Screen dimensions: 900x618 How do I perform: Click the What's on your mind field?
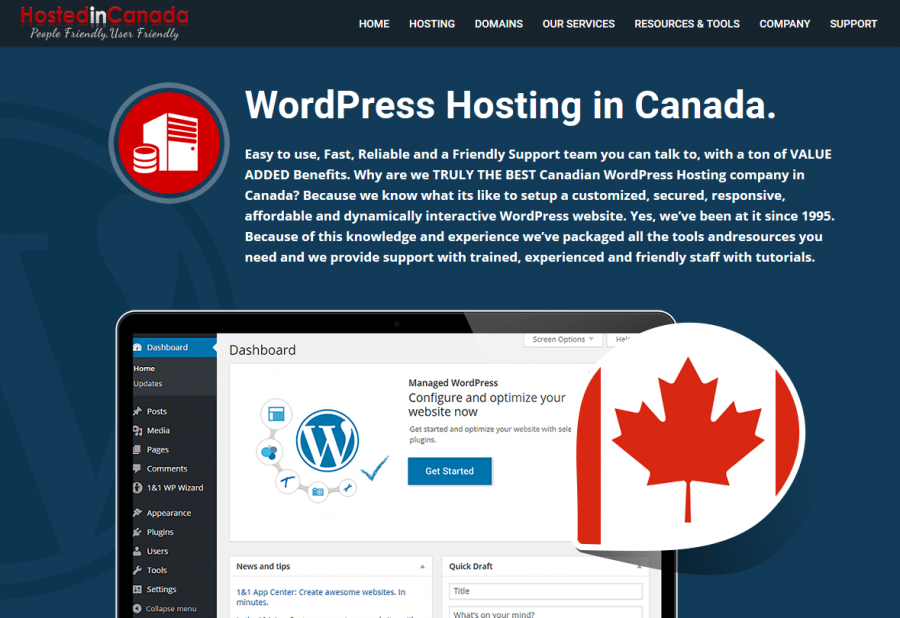pos(545,612)
